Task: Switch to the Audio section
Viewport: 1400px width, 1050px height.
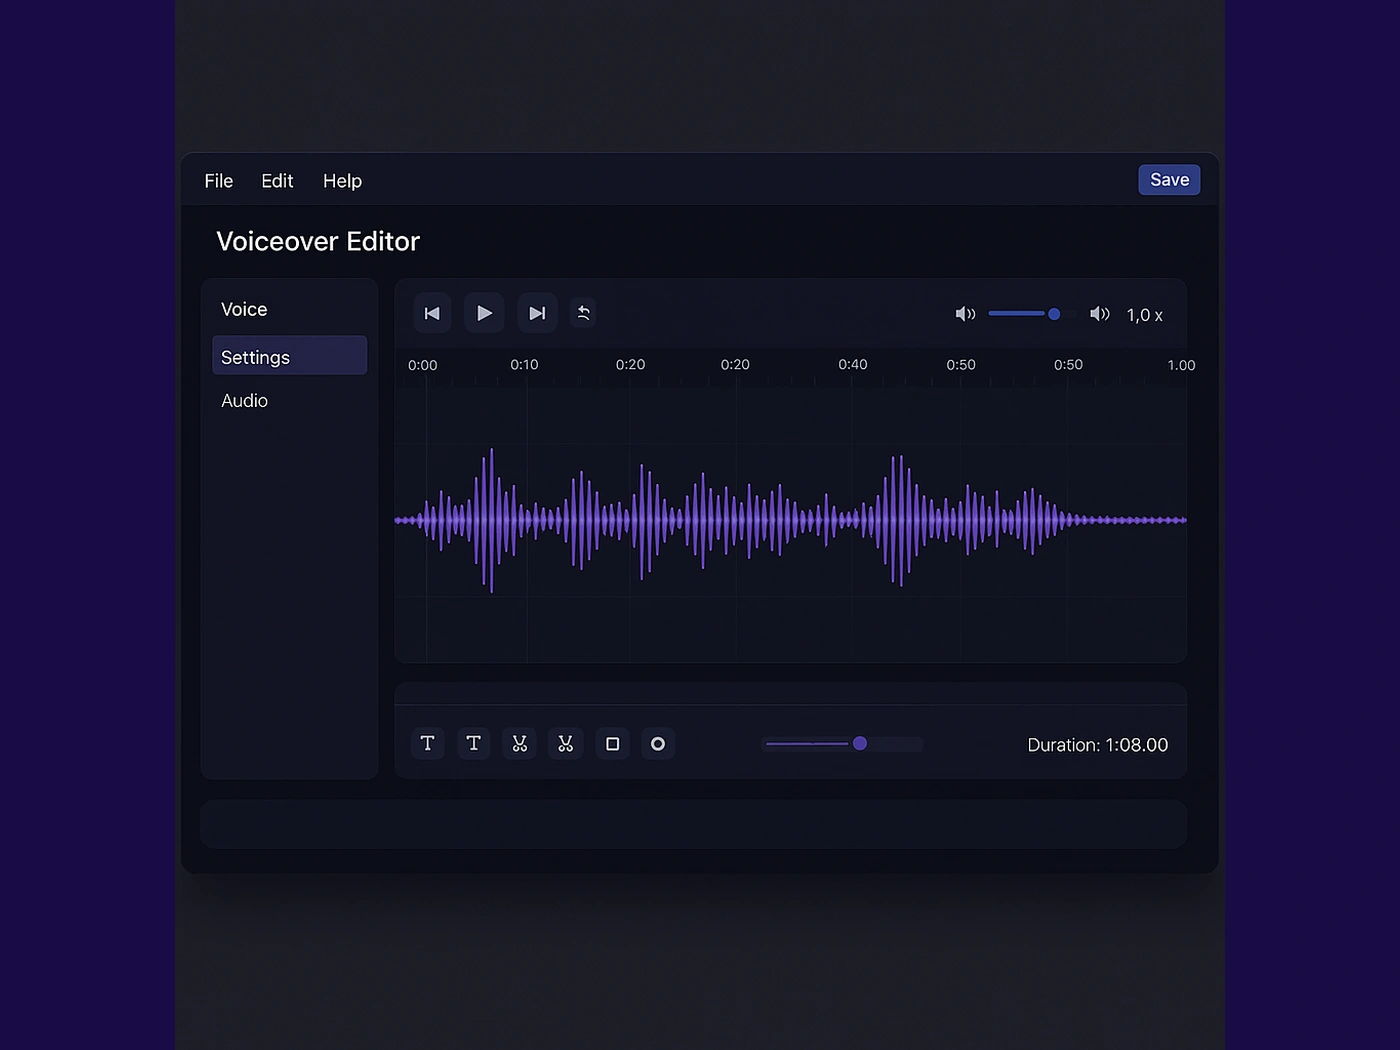Action: tap(245, 400)
